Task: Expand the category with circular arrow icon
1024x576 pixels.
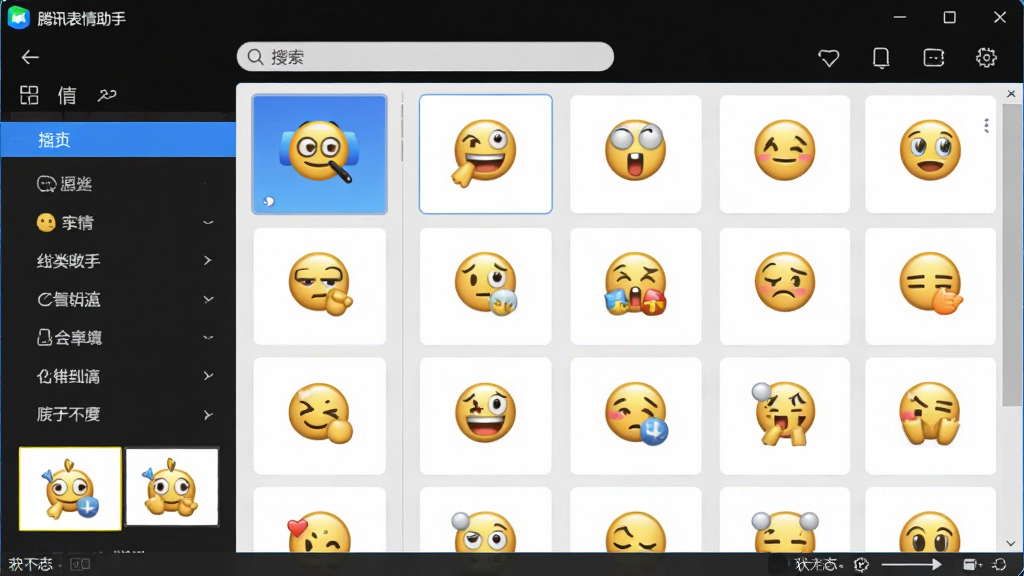Action: click(208, 299)
